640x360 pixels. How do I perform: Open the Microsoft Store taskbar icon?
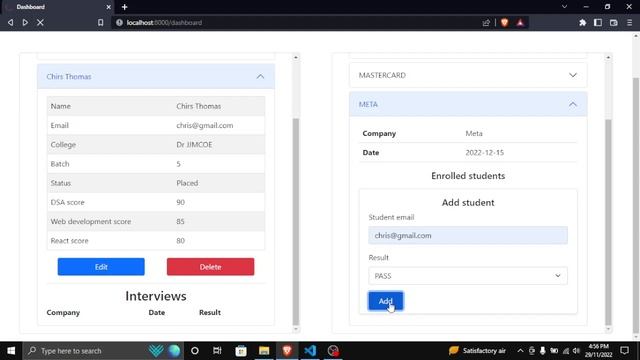click(x=241, y=351)
